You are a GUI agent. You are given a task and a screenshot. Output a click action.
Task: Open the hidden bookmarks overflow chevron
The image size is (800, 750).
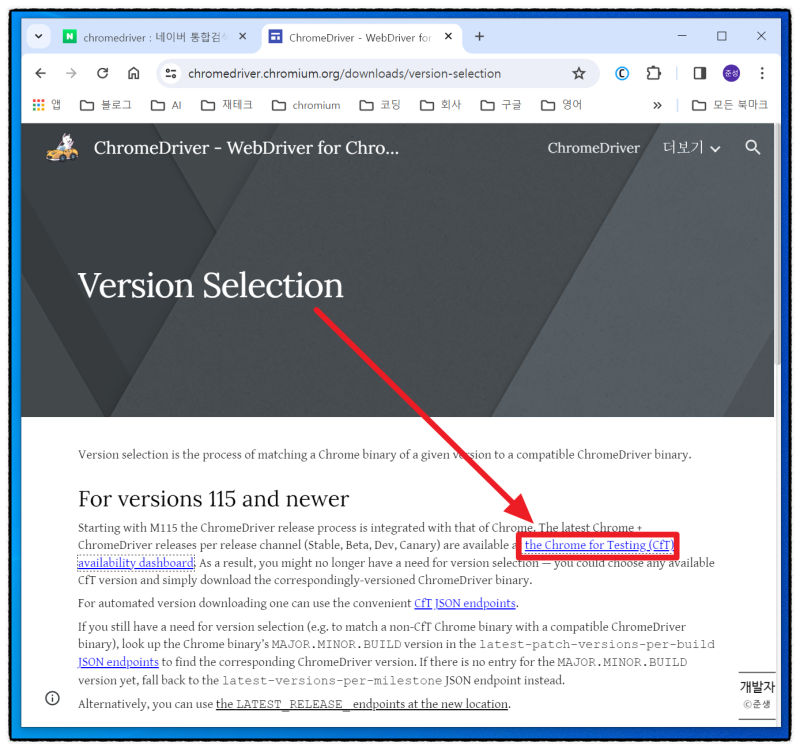[657, 104]
